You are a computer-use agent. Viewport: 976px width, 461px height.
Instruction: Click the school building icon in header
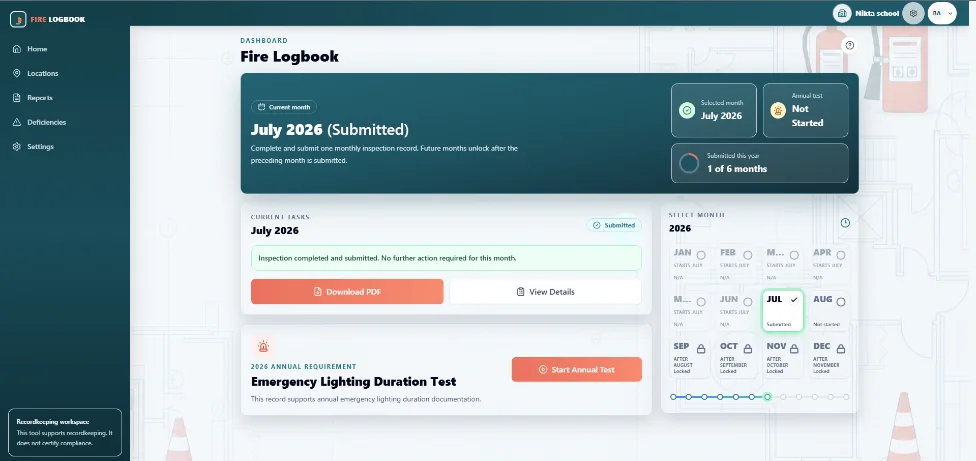click(842, 13)
